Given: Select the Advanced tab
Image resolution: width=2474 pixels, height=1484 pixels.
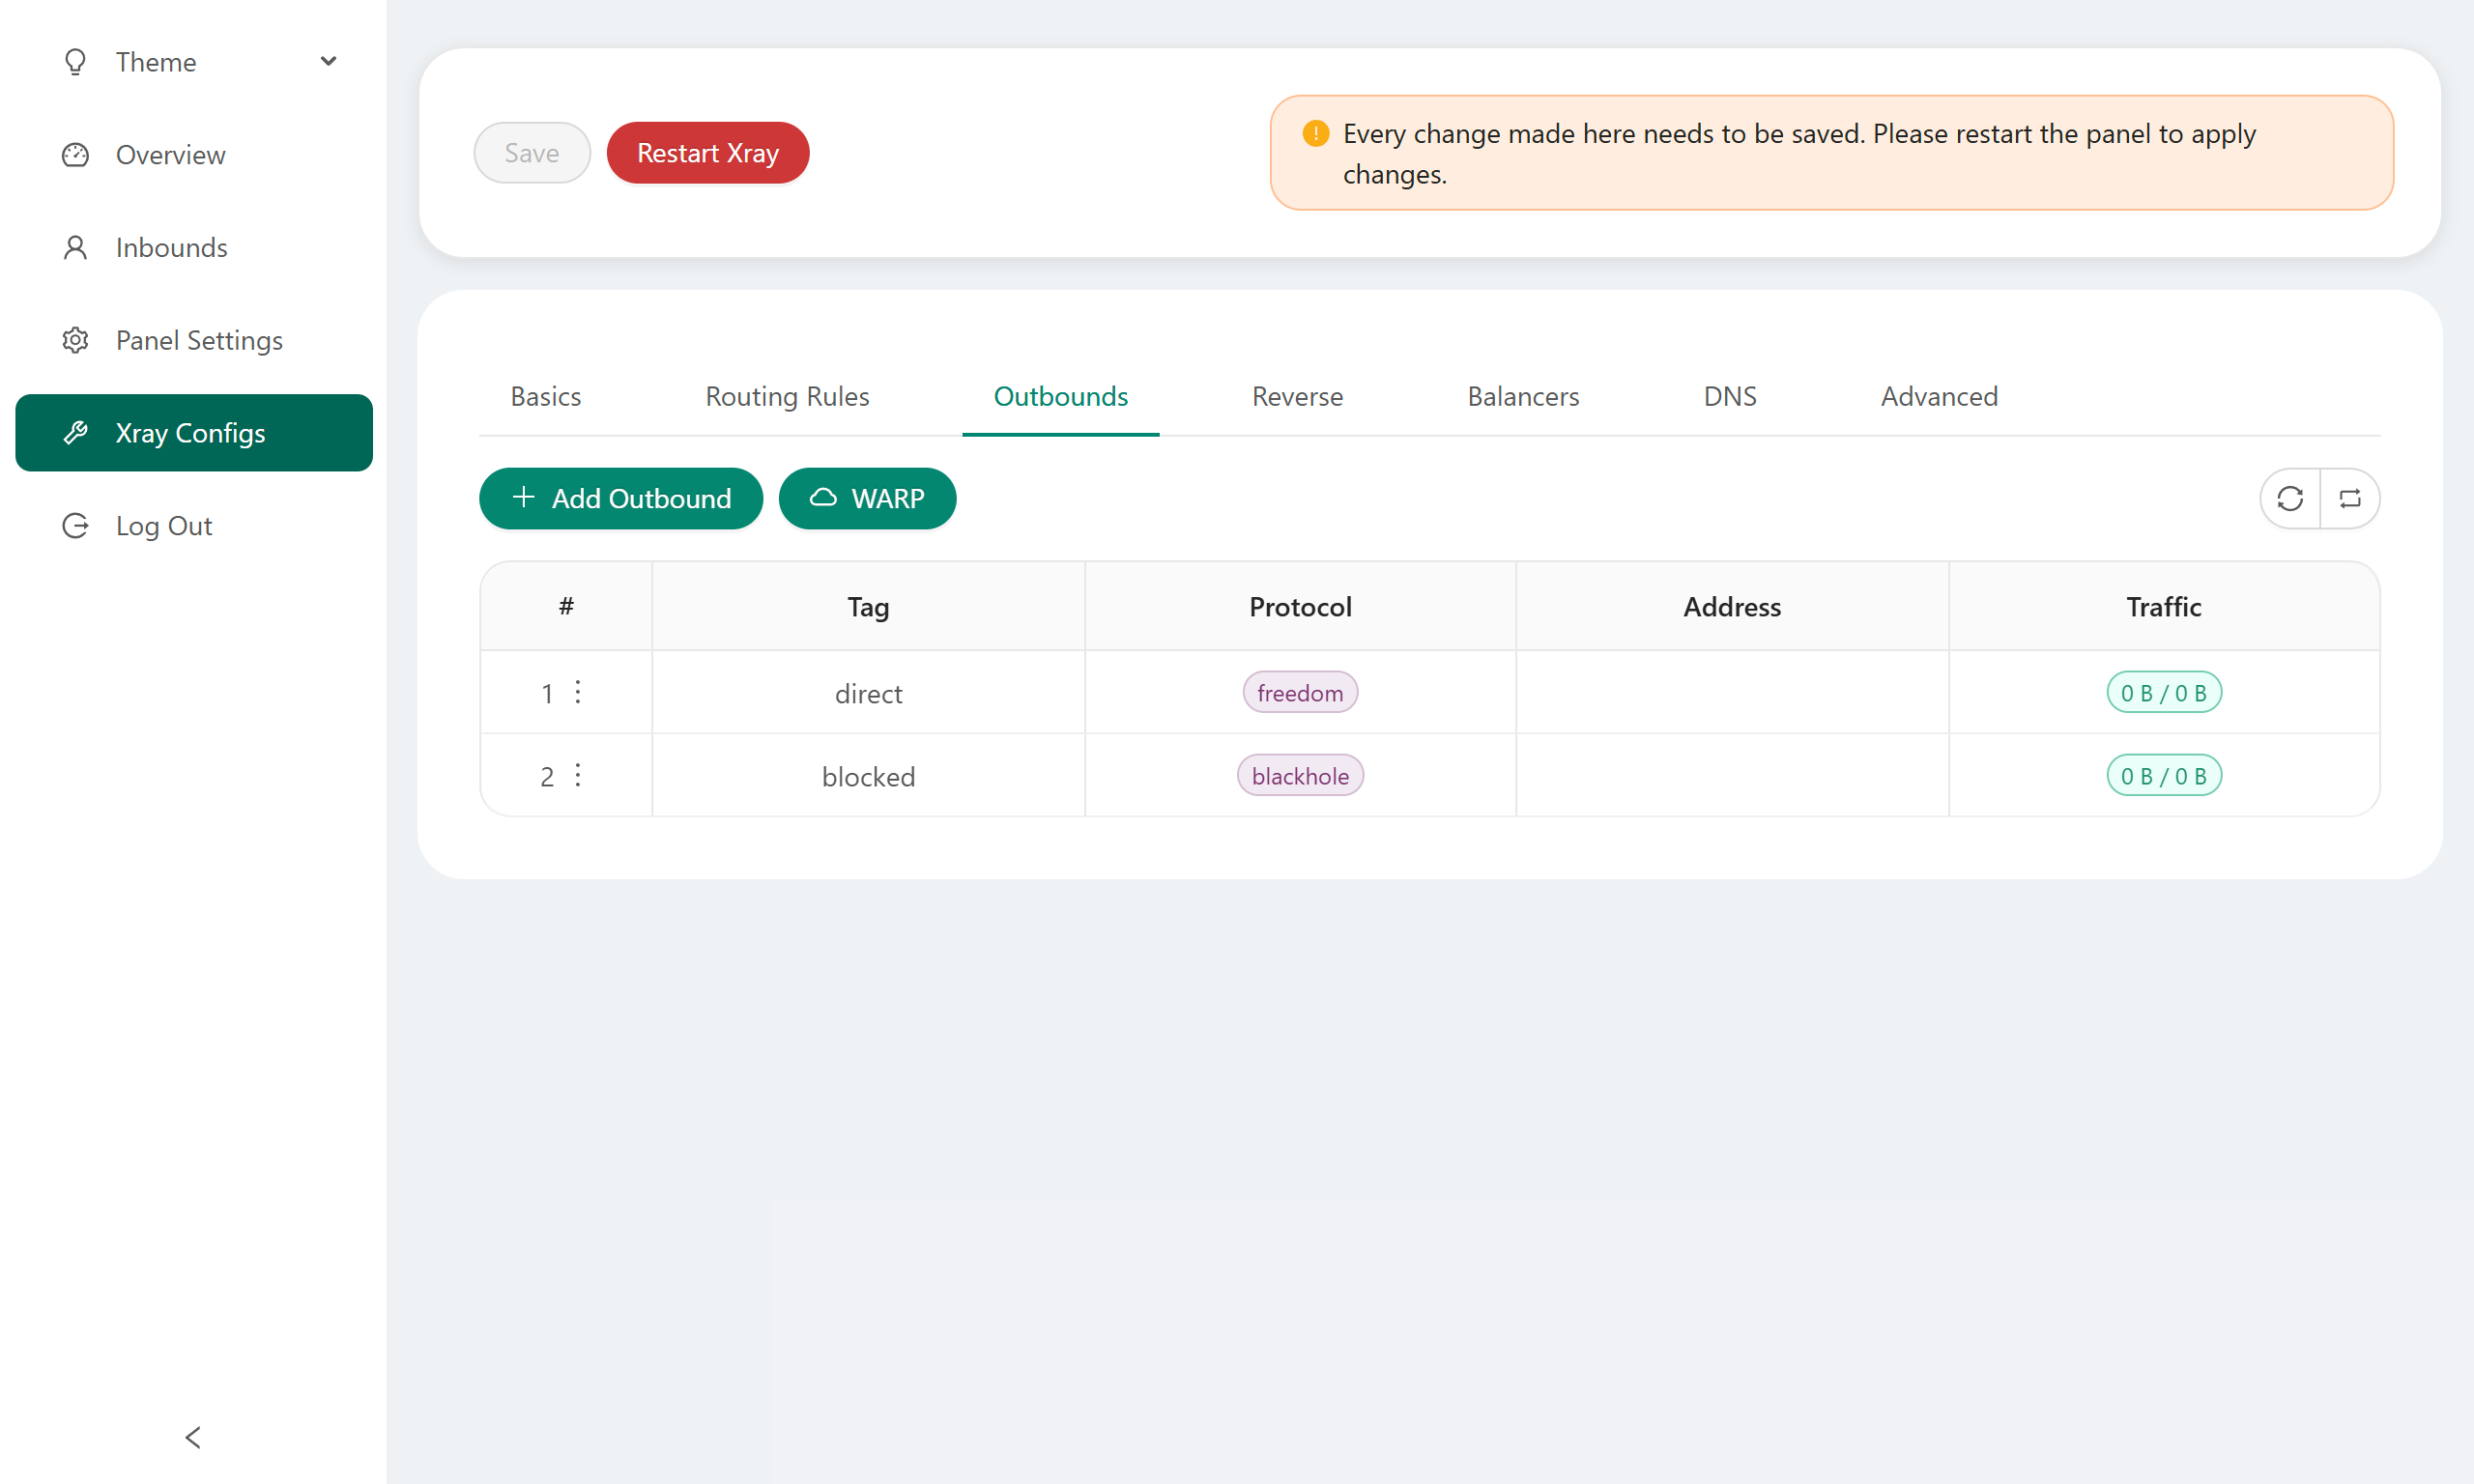Looking at the screenshot, I should [1938, 396].
